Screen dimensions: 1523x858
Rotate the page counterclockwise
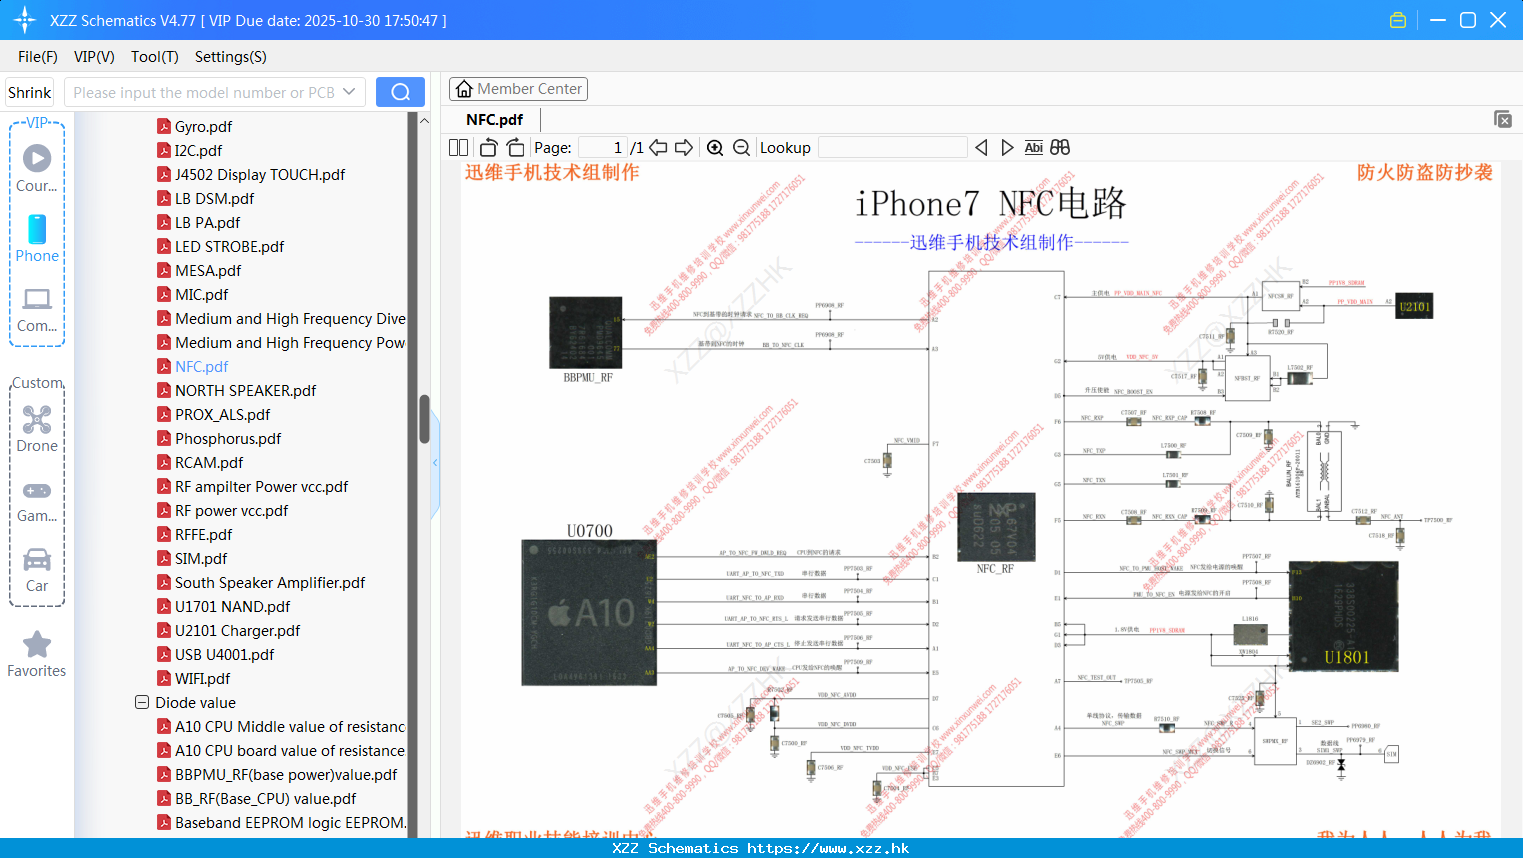(x=489, y=147)
